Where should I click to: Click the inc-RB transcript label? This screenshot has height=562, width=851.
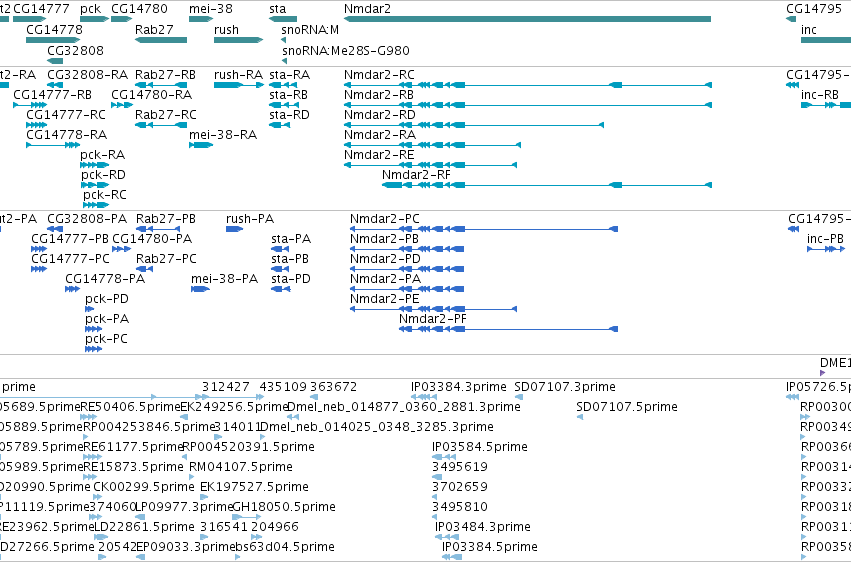point(820,94)
